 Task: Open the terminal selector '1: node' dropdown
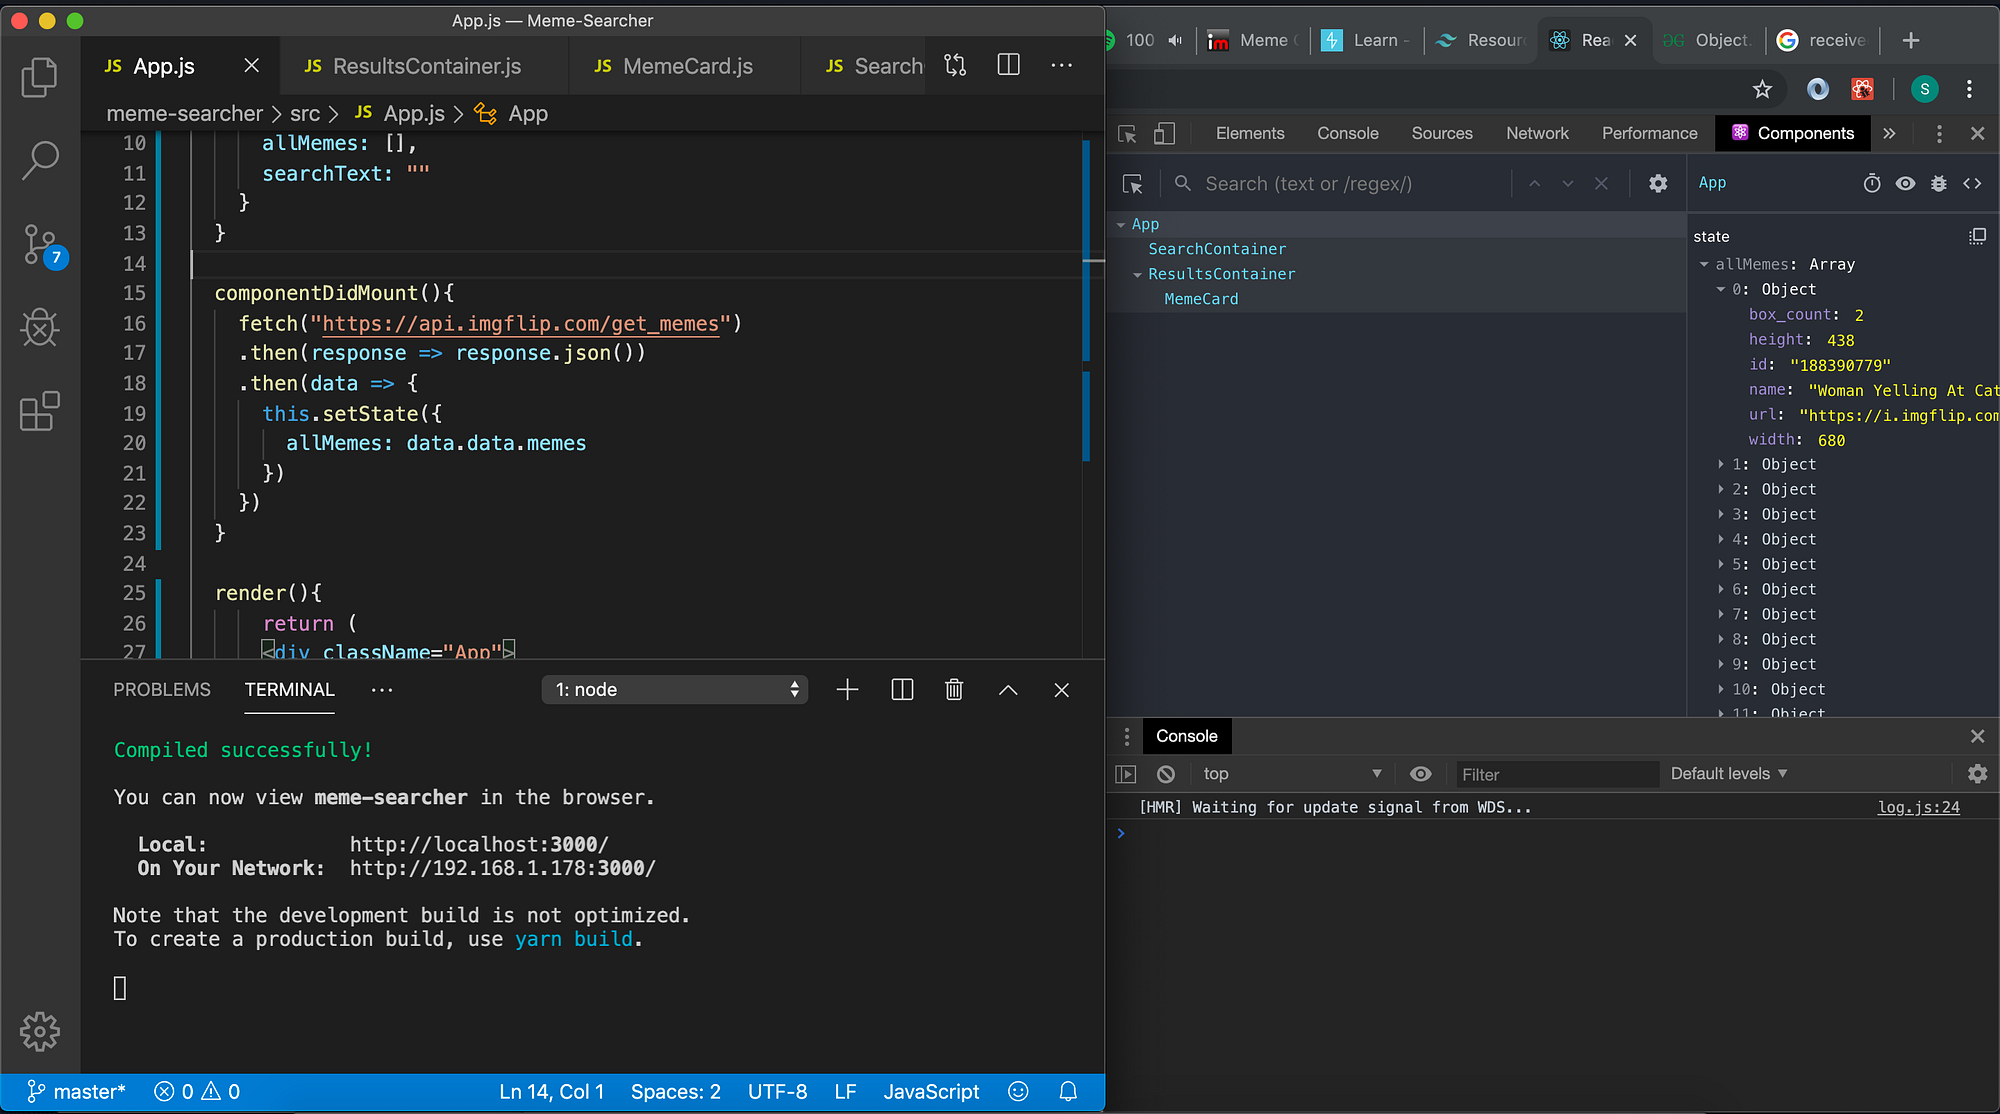click(x=675, y=690)
